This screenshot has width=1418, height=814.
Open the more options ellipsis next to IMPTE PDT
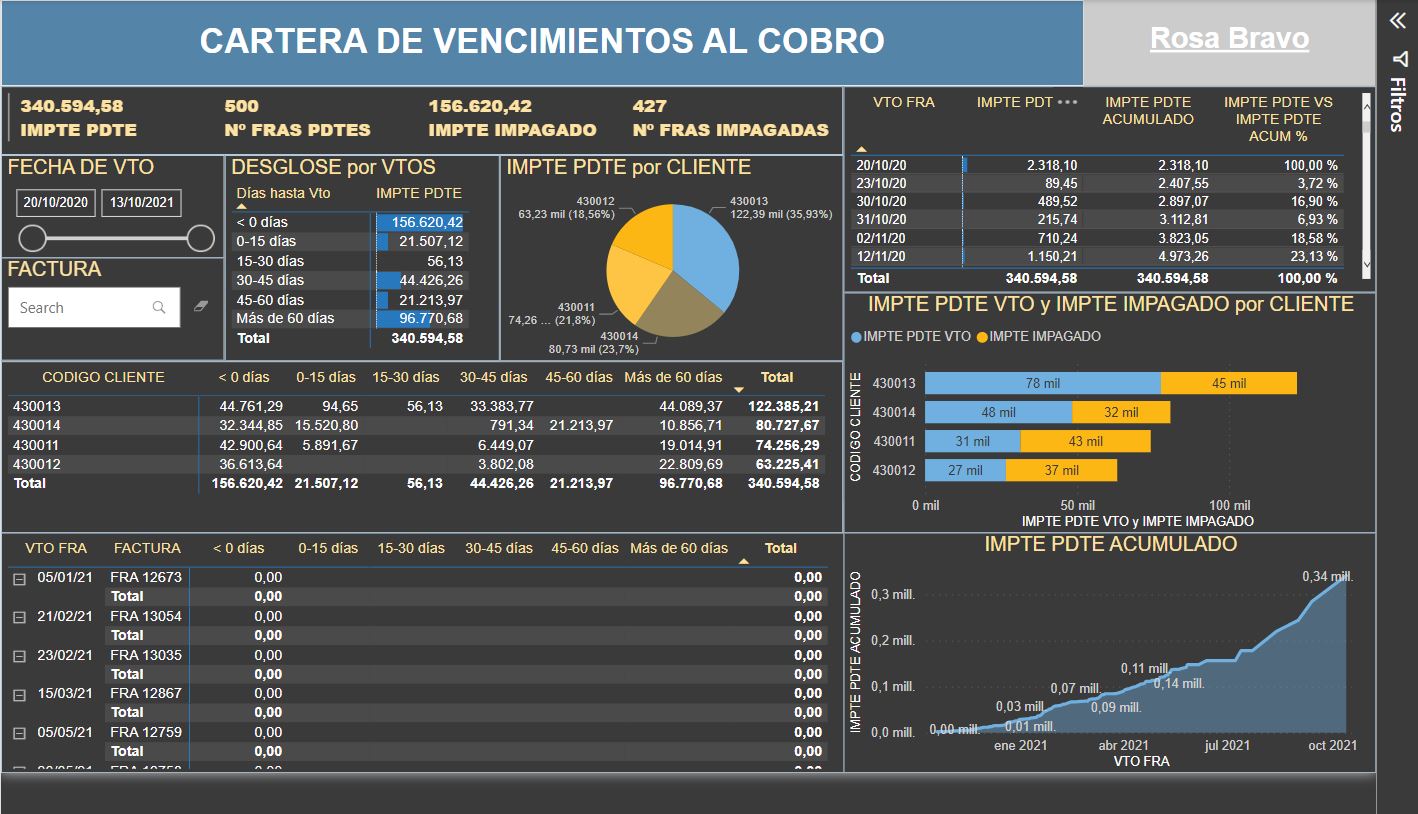pos(1067,102)
